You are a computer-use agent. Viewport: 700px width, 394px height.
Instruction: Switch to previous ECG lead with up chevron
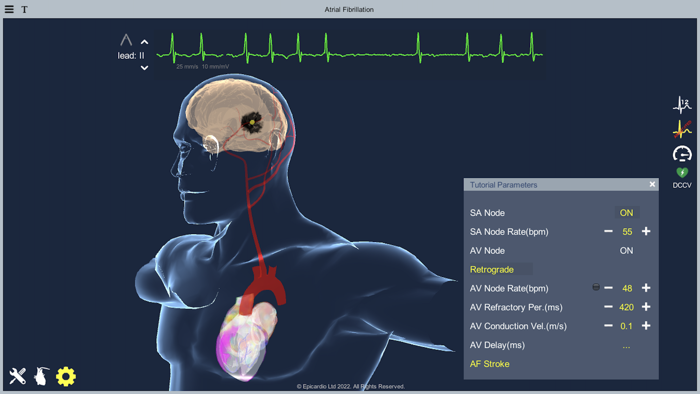[144, 42]
